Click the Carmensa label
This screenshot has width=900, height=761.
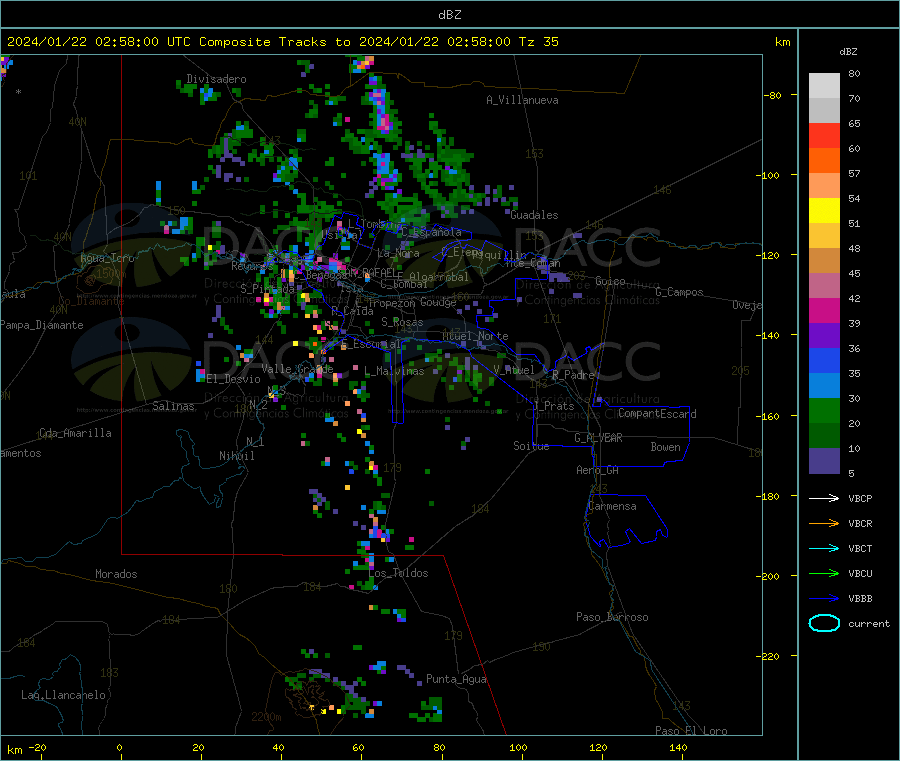coord(612,507)
